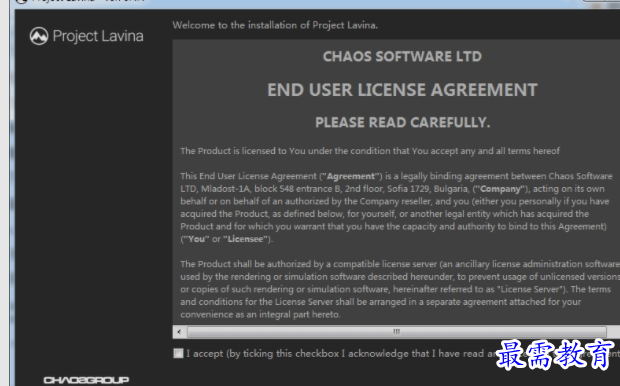Click the Project Lavina logo icon
Image resolution: width=620 pixels, height=386 pixels.
[x=39, y=36]
